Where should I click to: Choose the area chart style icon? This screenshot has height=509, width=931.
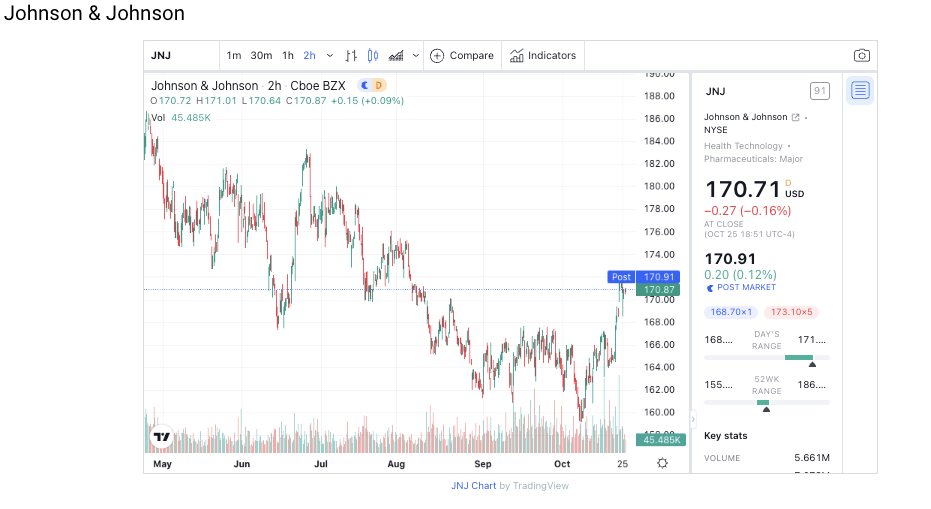[x=396, y=56]
